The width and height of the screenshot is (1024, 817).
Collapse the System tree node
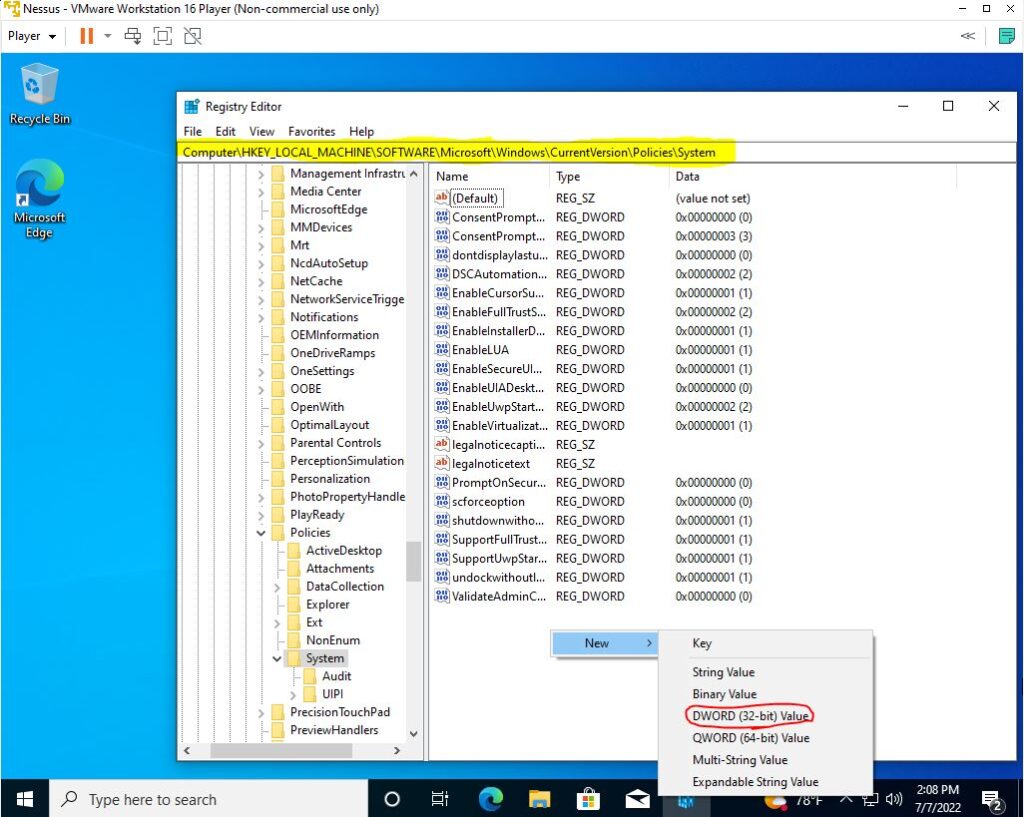[277, 658]
